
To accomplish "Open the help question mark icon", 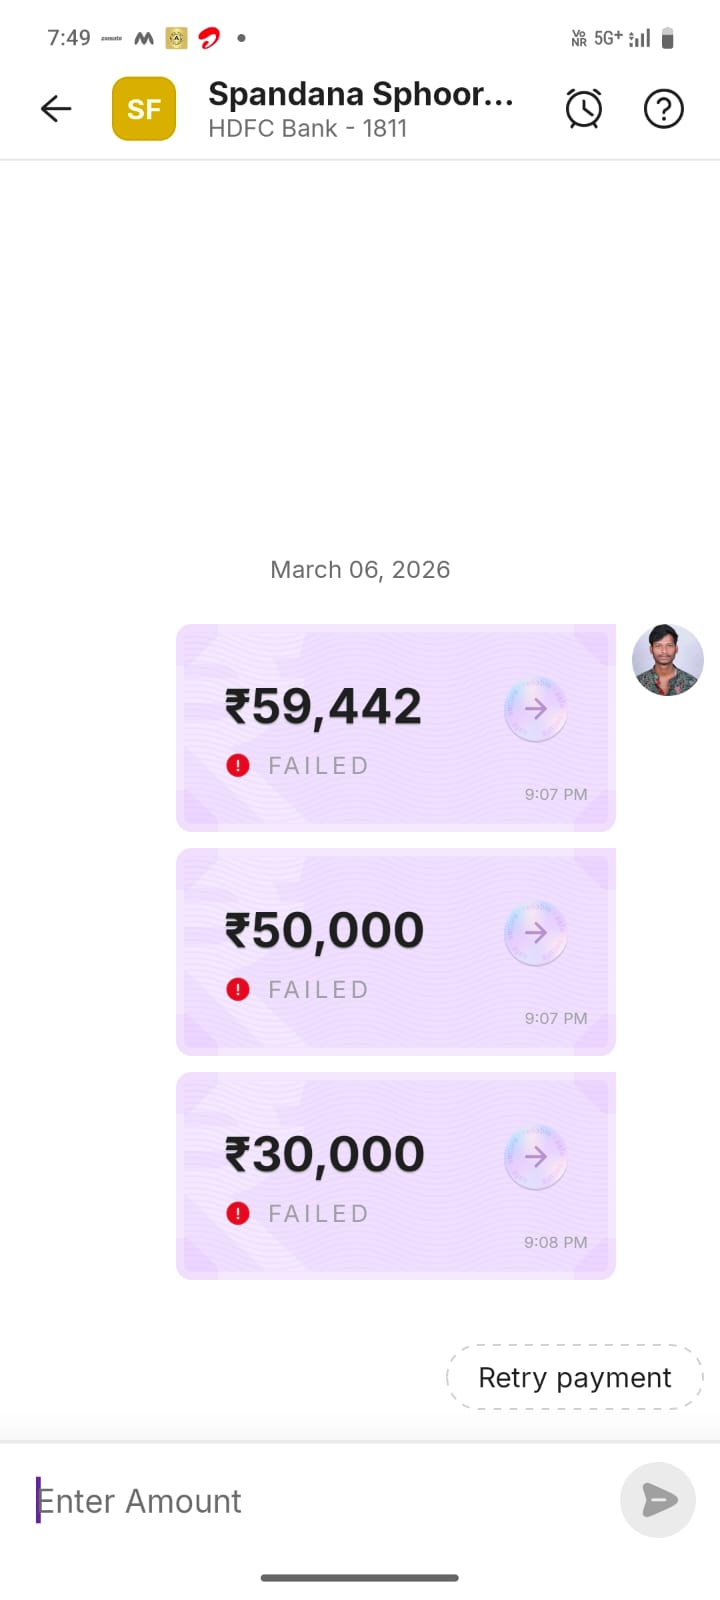I will 663,108.
